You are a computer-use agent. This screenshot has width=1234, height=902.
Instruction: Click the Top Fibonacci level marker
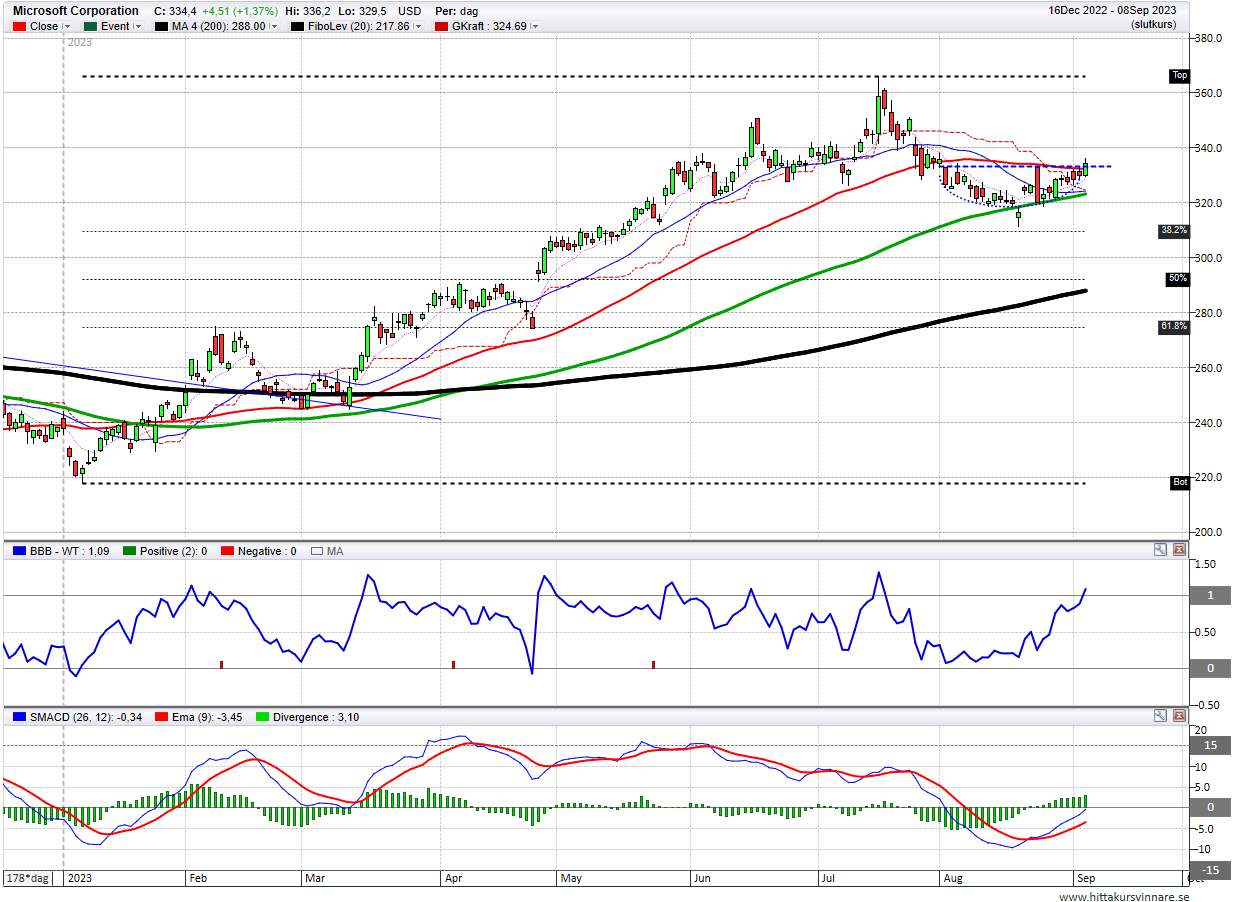coord(1180,76)
